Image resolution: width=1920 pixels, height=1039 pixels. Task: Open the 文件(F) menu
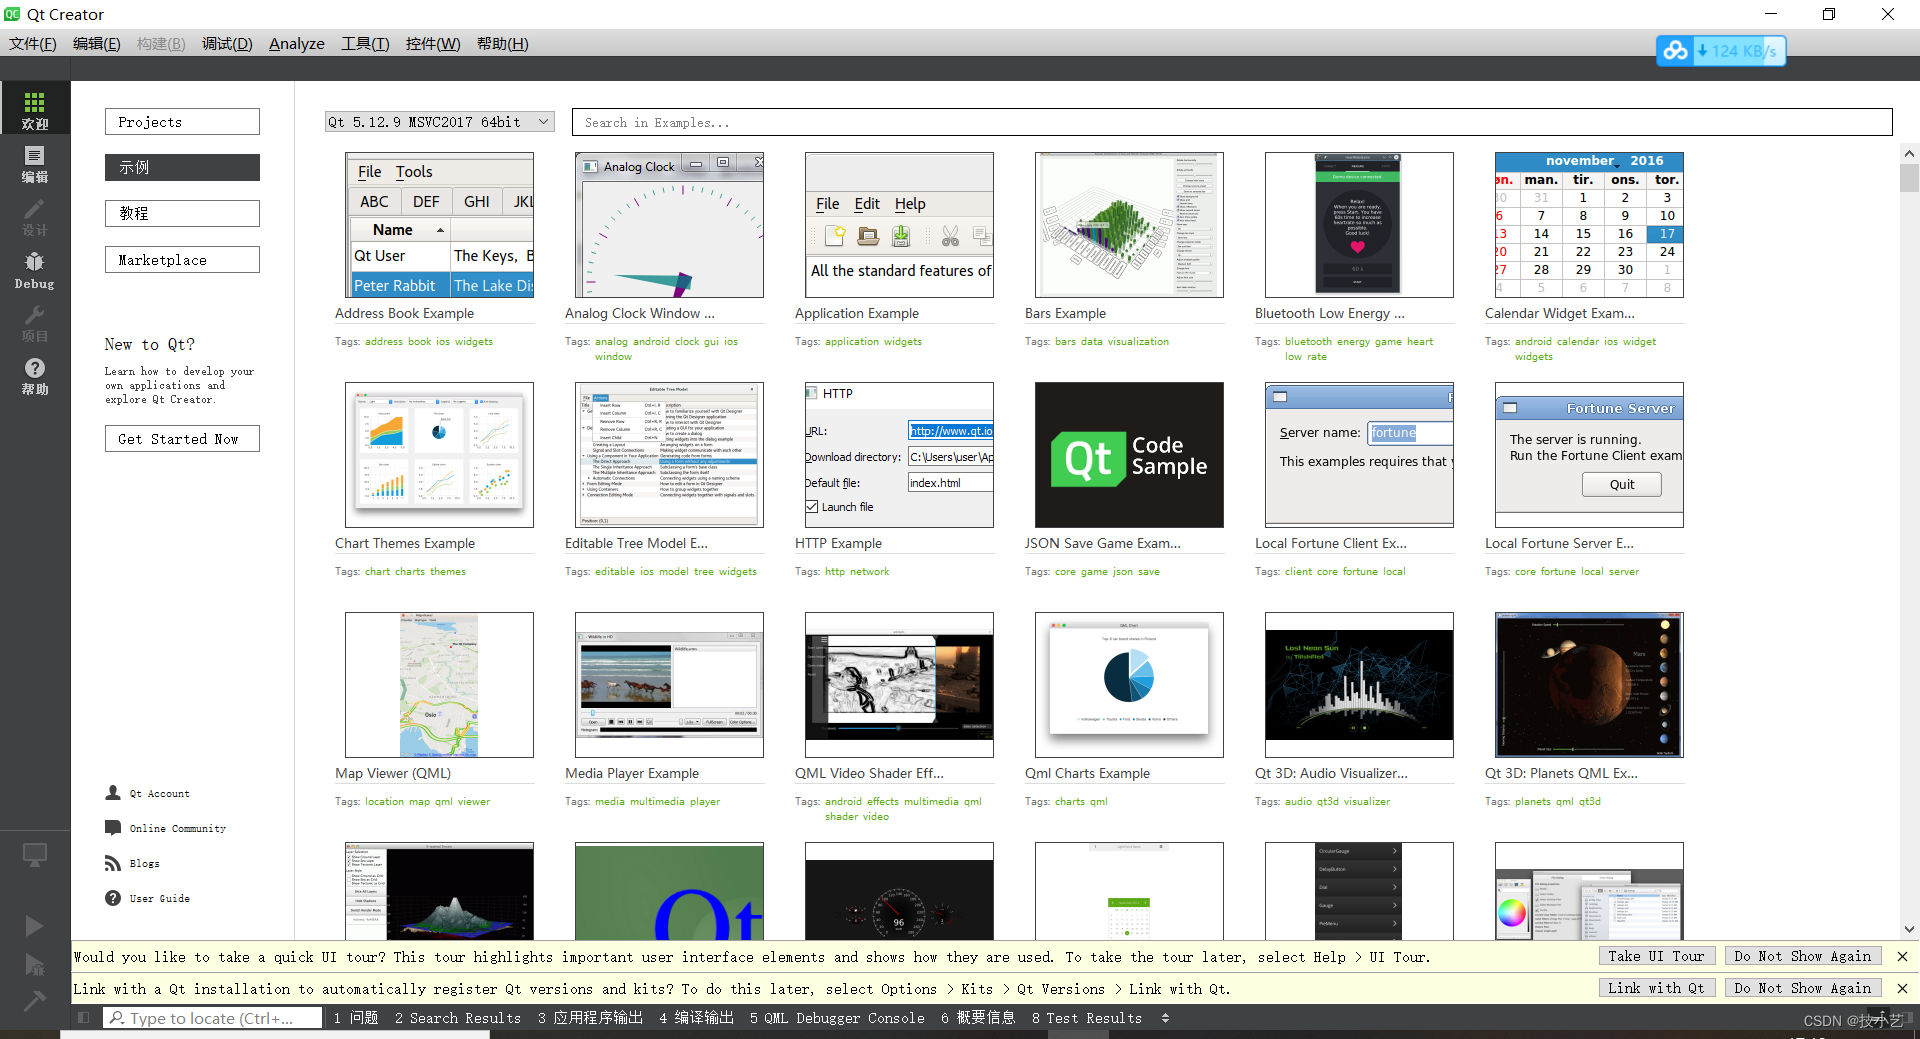point(33,43)
